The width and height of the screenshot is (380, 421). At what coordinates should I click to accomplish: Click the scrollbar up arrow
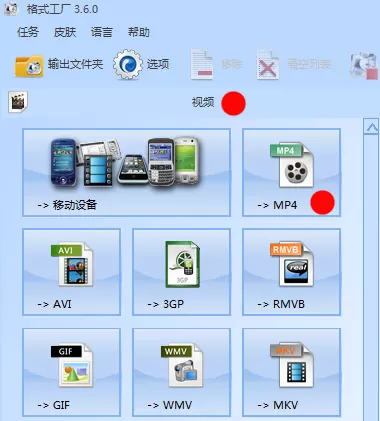[x=372, y=127]
